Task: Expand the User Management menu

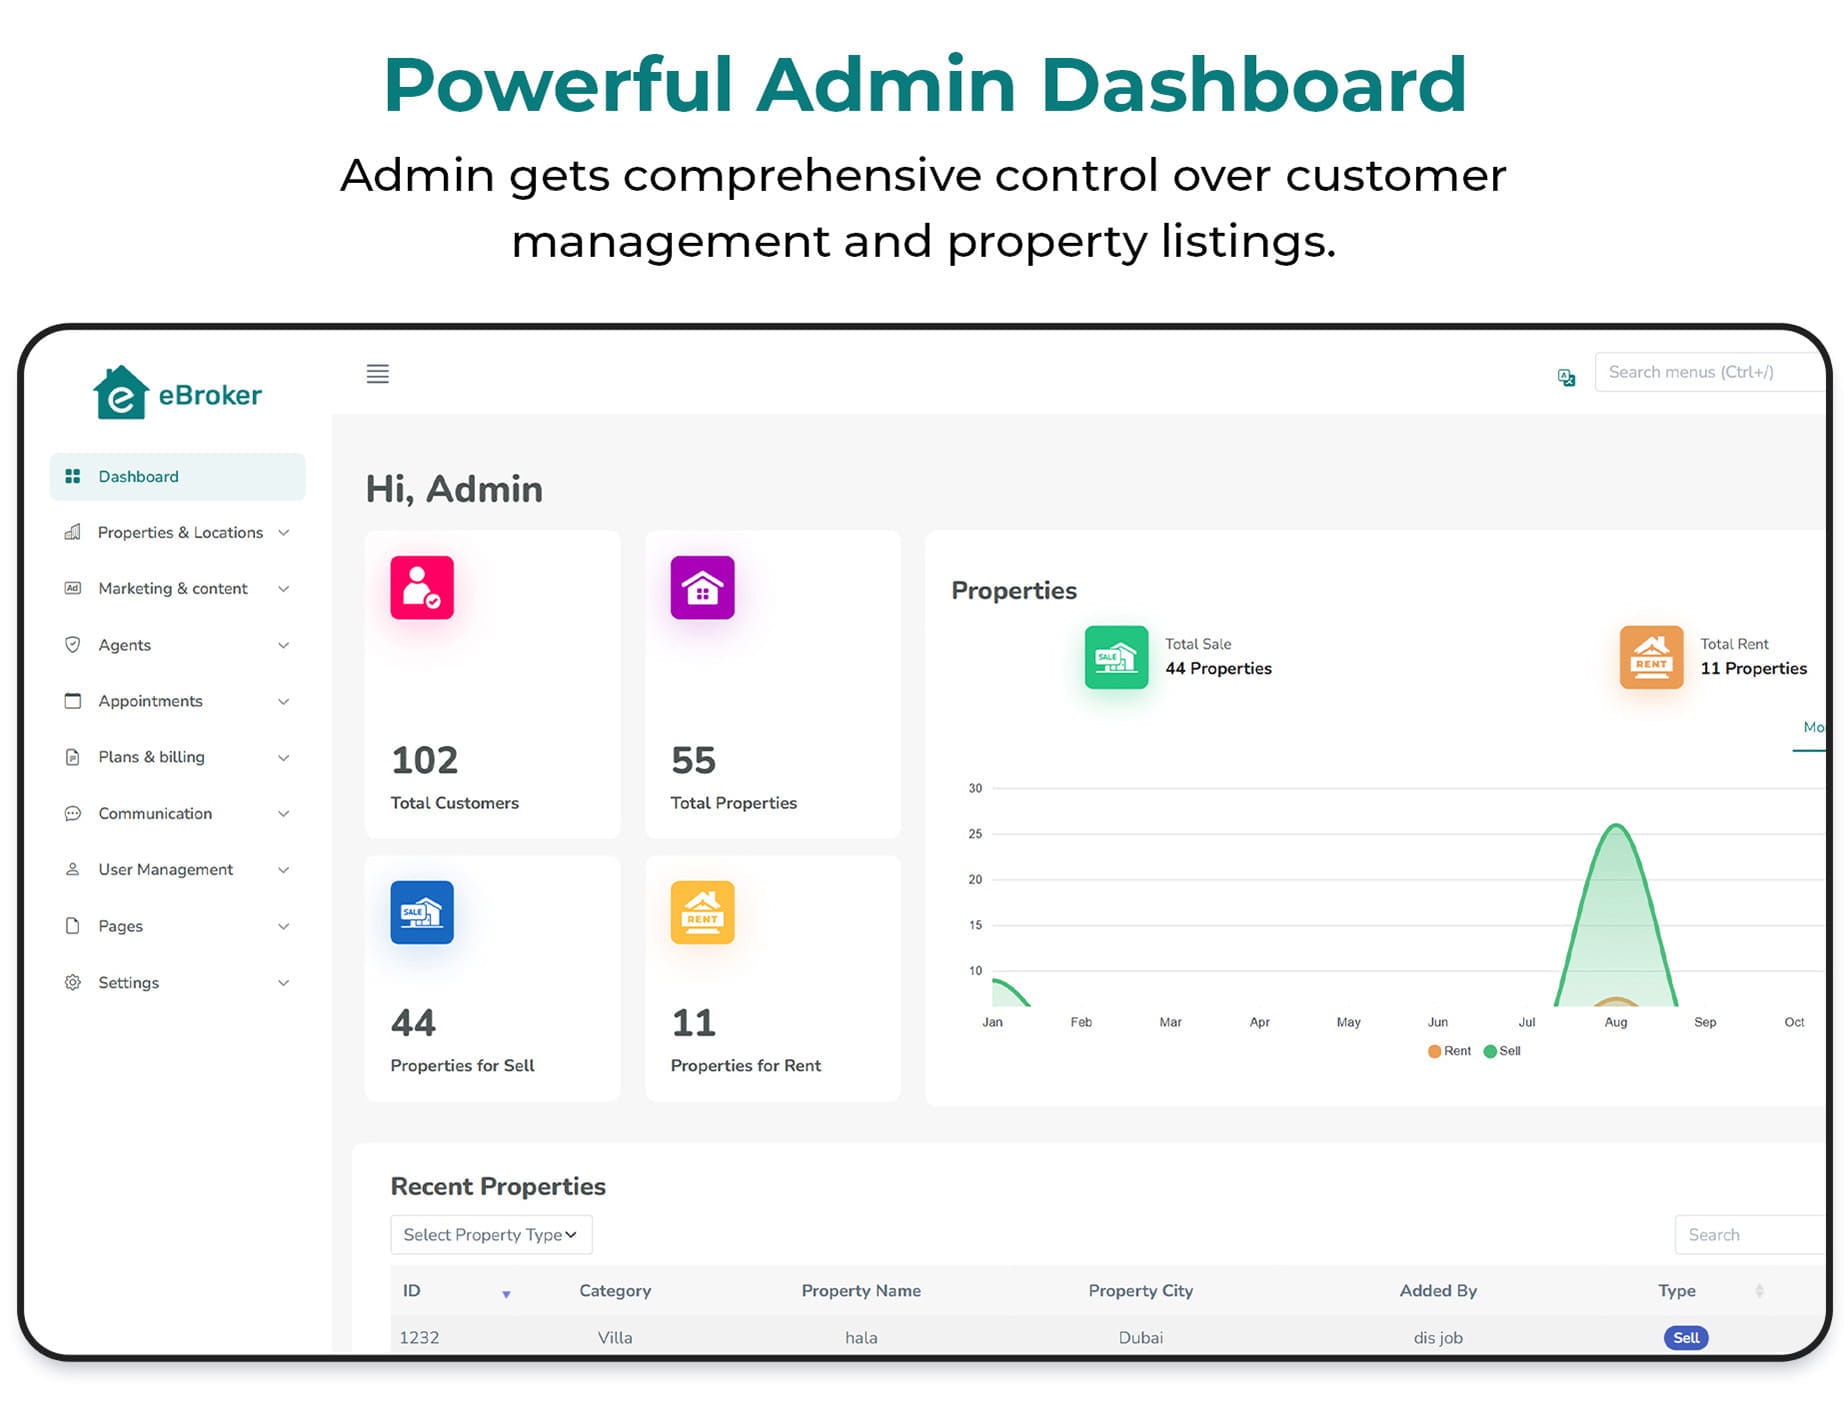Action: tap(164, 869)
